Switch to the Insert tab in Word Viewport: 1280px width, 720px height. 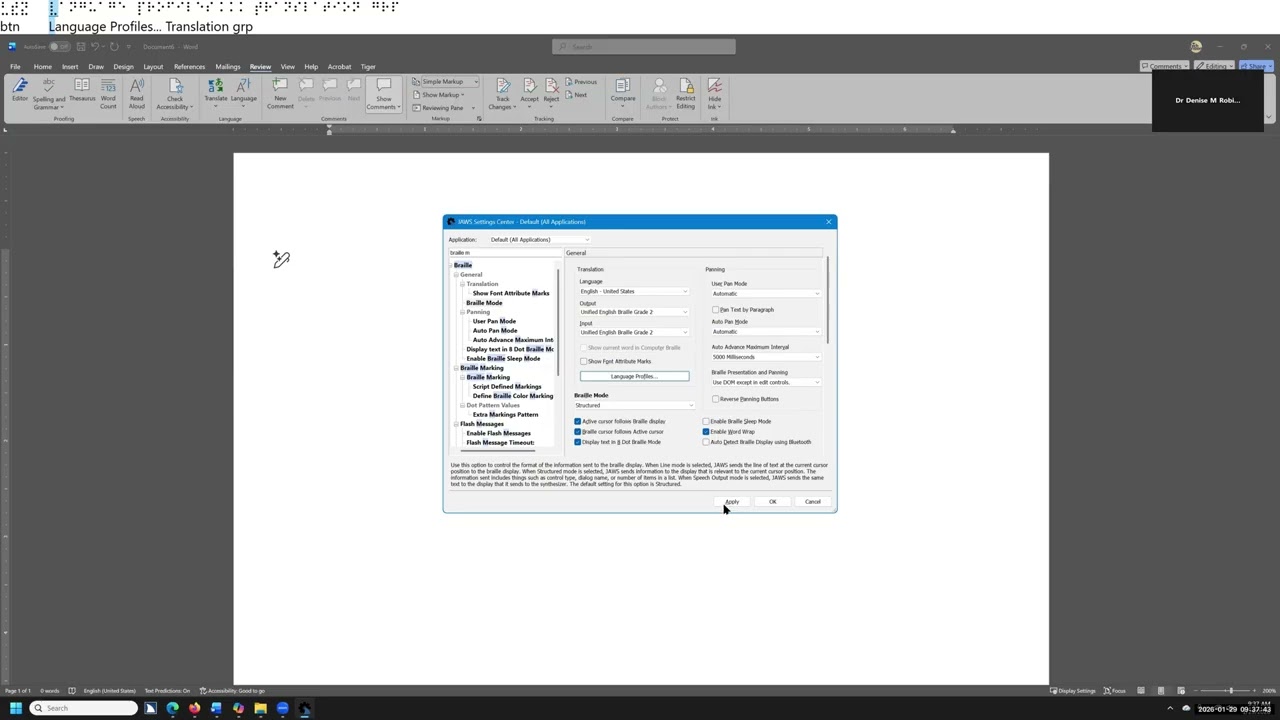click(70, 67)
